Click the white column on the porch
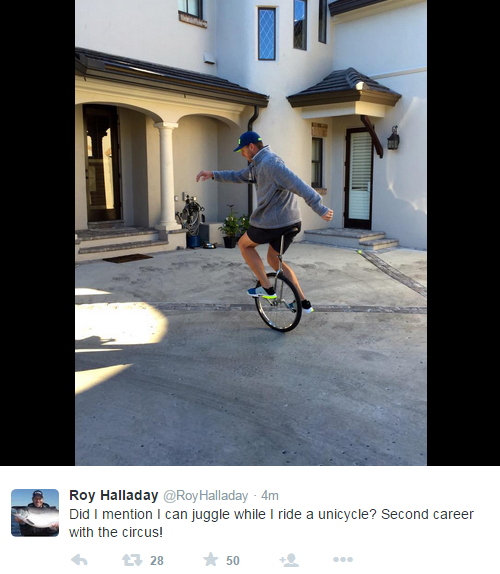The image size is (500, 574). point(167,177)
